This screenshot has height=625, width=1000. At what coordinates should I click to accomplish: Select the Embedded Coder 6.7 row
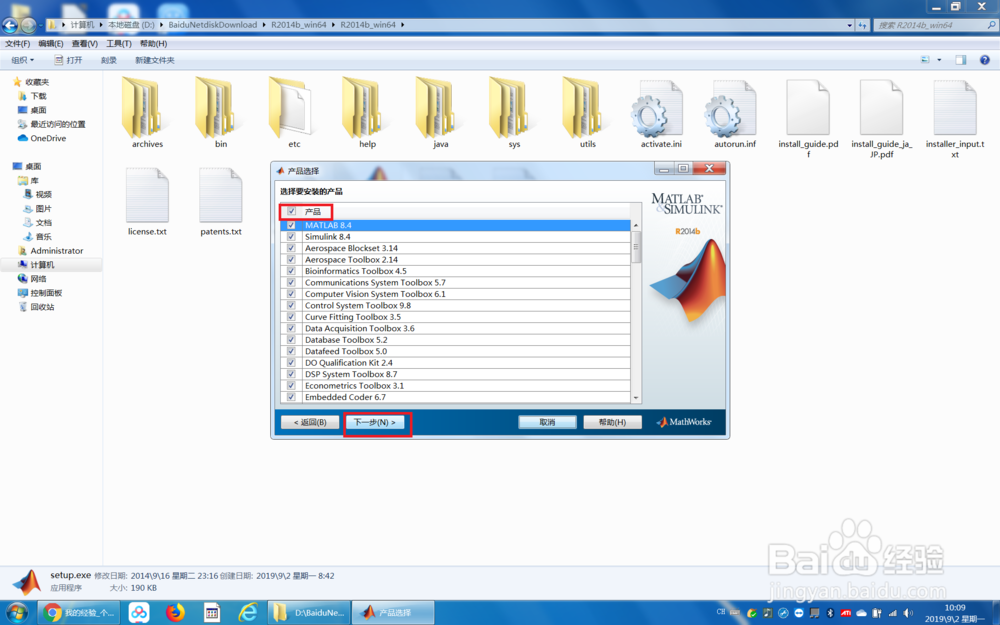455,397
